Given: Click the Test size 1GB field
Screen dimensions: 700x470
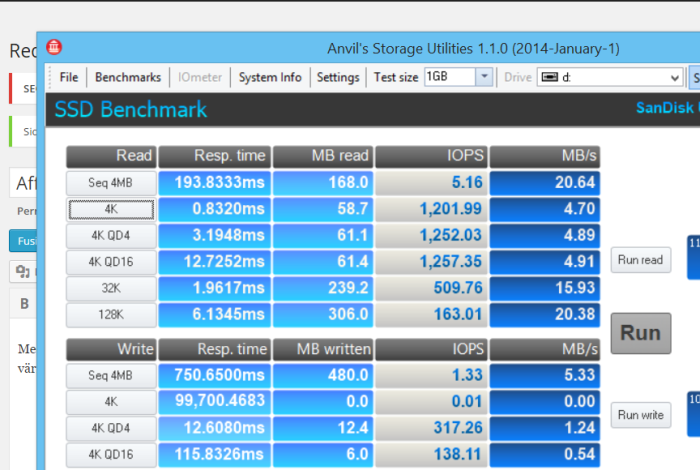Looking at the screenshot, I should click(448, 77).
